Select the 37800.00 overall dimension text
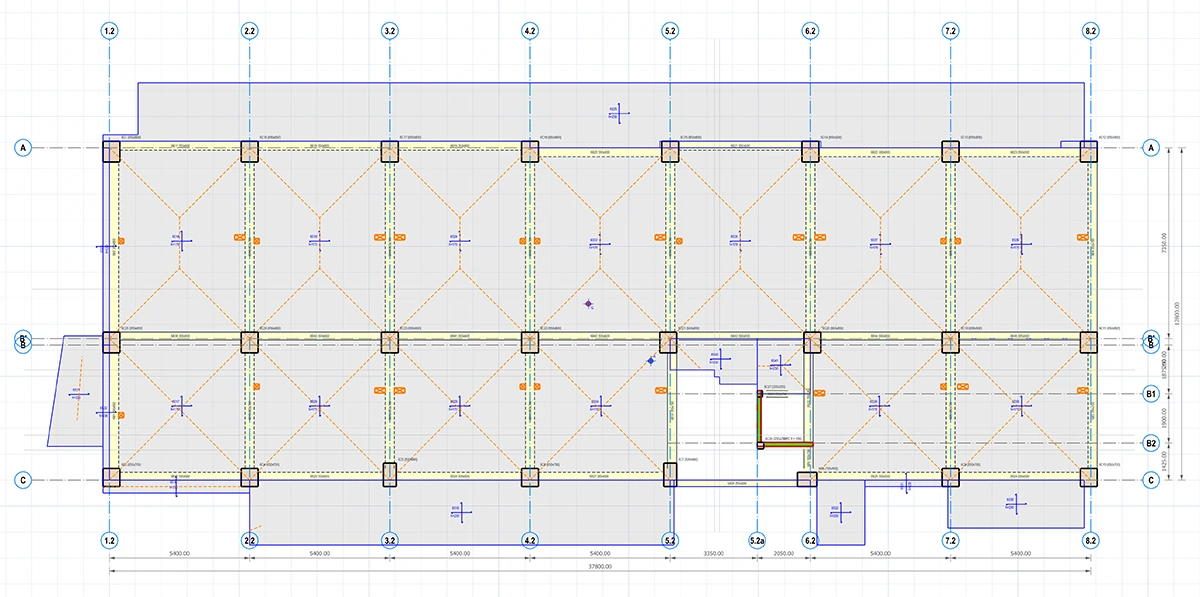Image resolution: width=1200 pixels, height=597 pixels. point(600,566)
